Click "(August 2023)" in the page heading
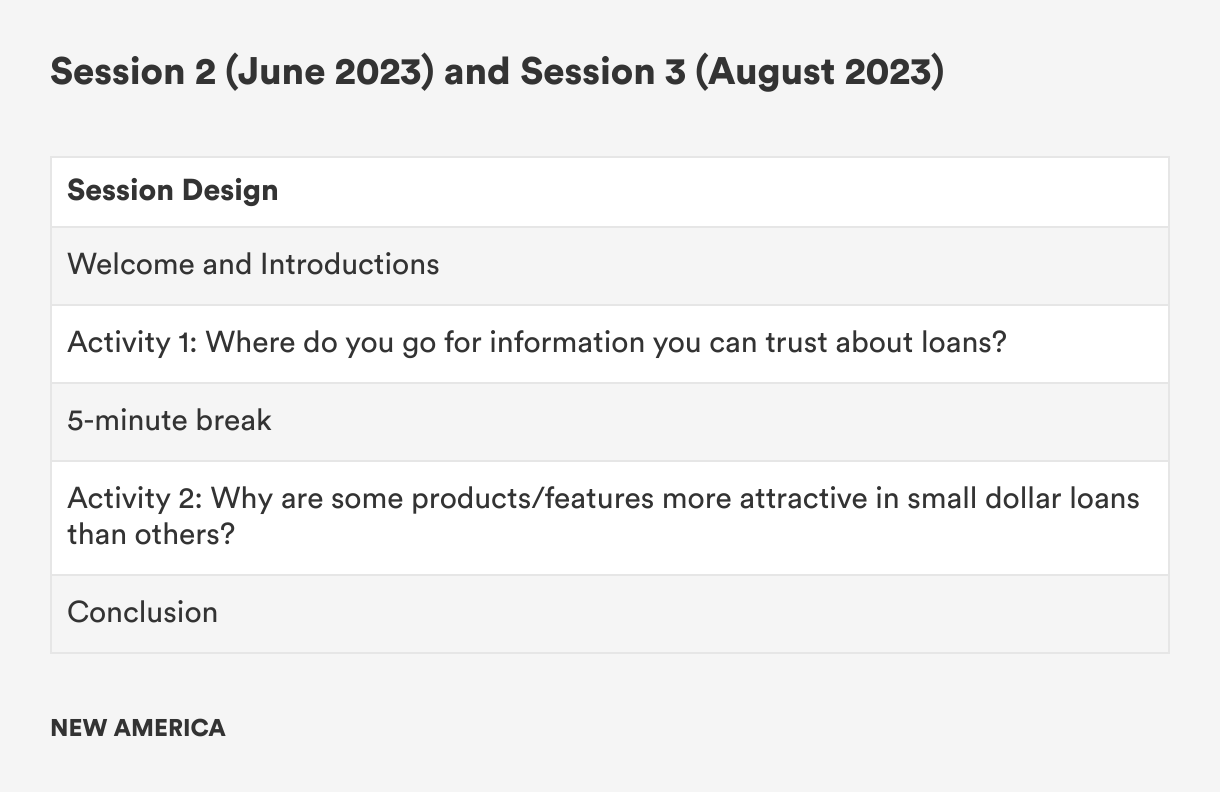Viewport: 1220px width, 792px height. tap(819, 72)
